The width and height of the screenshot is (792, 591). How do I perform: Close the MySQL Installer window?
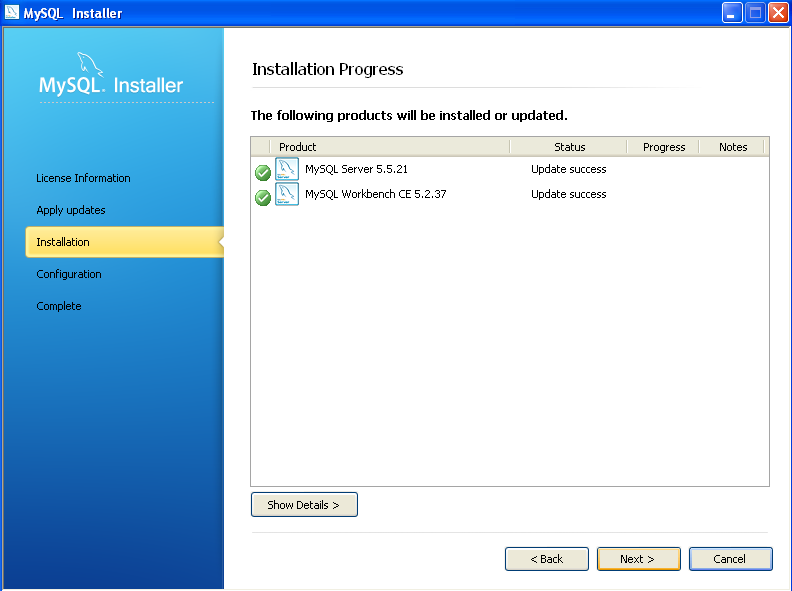coord(778,13)
